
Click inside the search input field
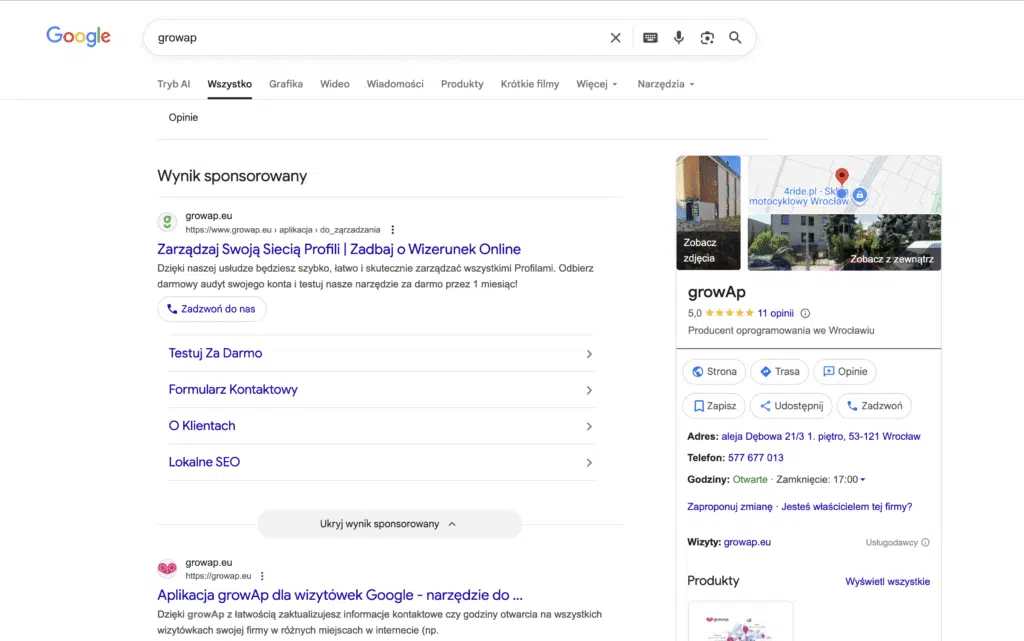350,37
